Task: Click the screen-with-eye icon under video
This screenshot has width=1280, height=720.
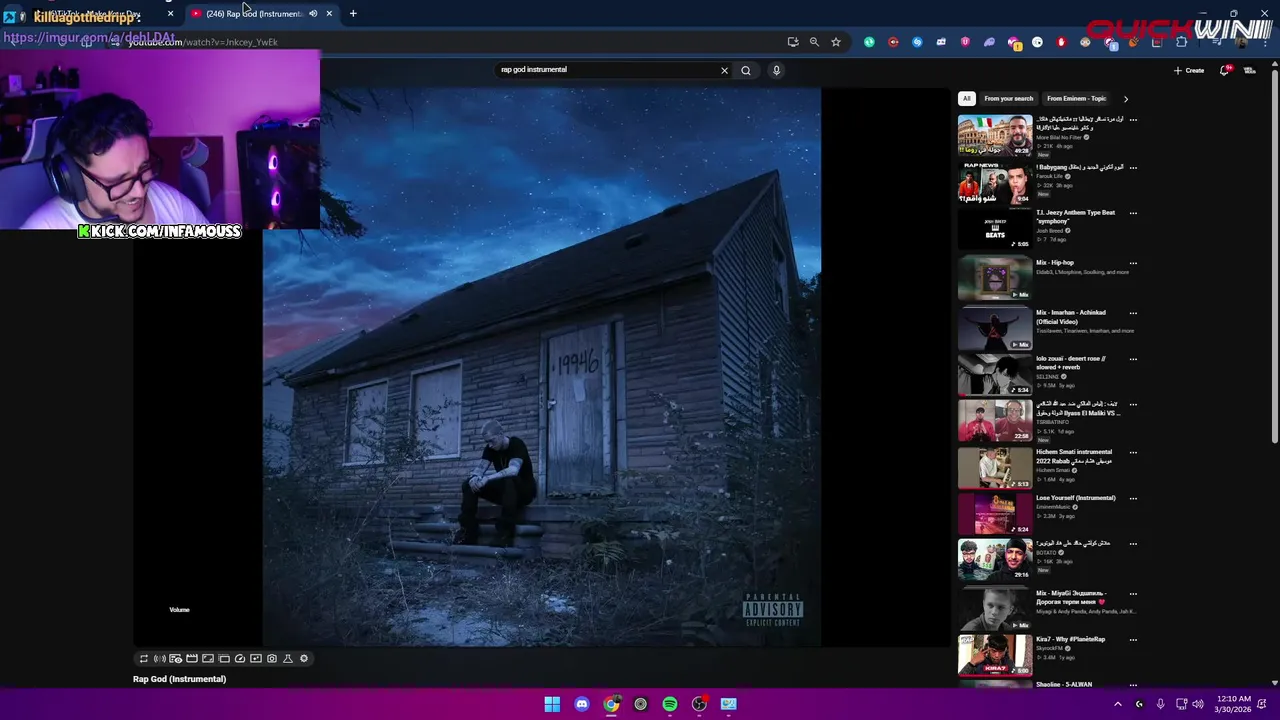Action: 176,658
